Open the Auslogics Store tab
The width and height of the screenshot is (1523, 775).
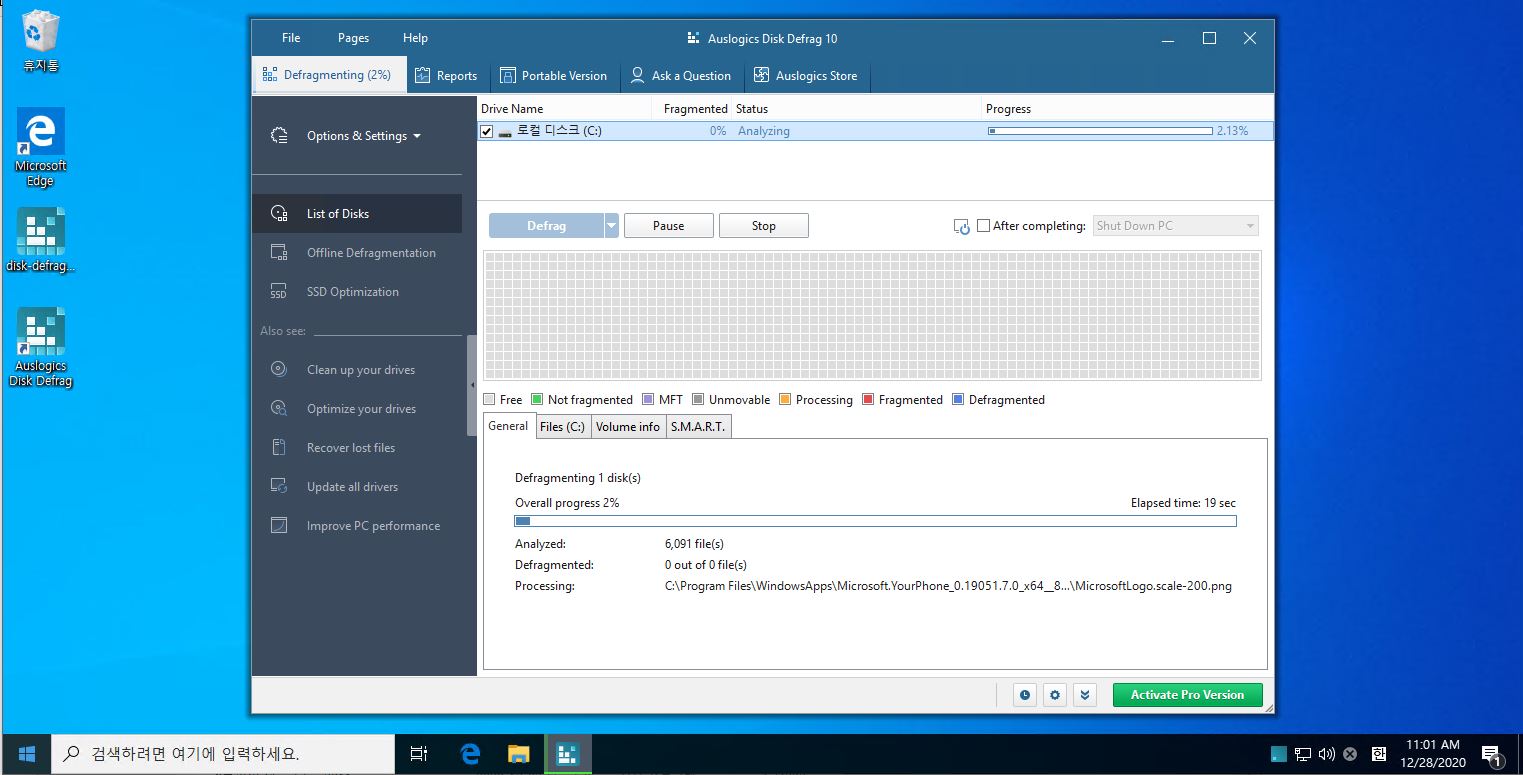point(806,75)
